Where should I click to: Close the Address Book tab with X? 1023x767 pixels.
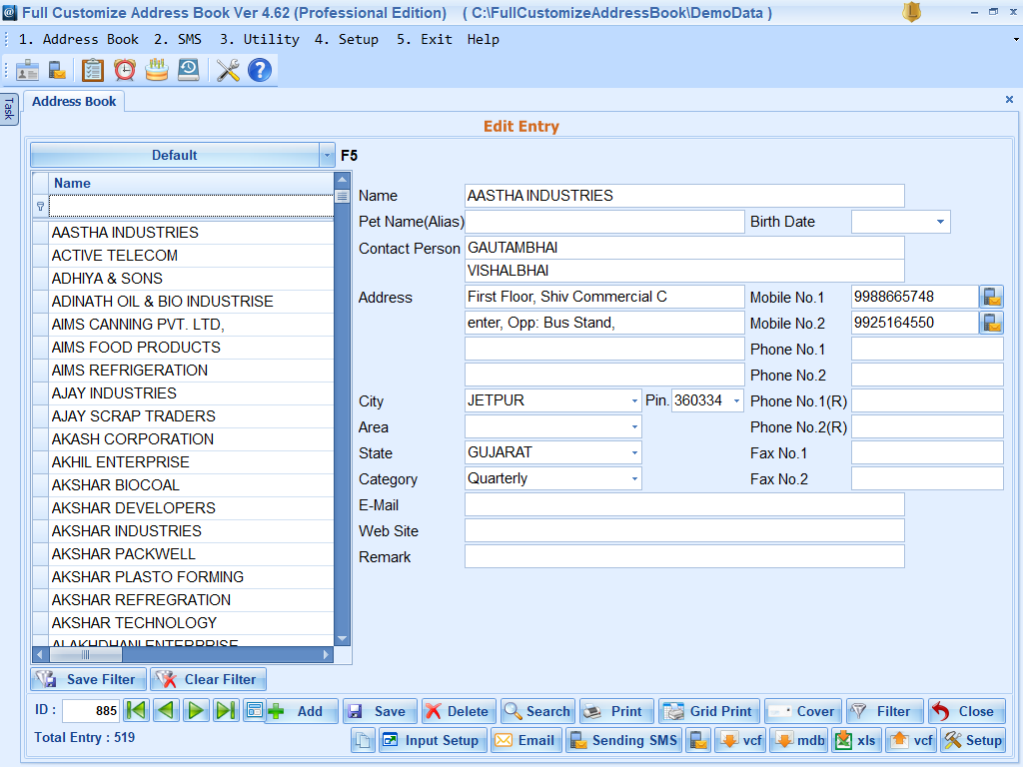pos(1009,100)
